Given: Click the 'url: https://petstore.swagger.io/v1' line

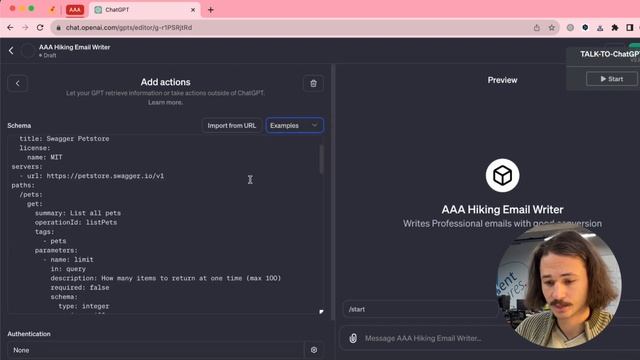Looking at the screenshot, I should pos(95,176).
